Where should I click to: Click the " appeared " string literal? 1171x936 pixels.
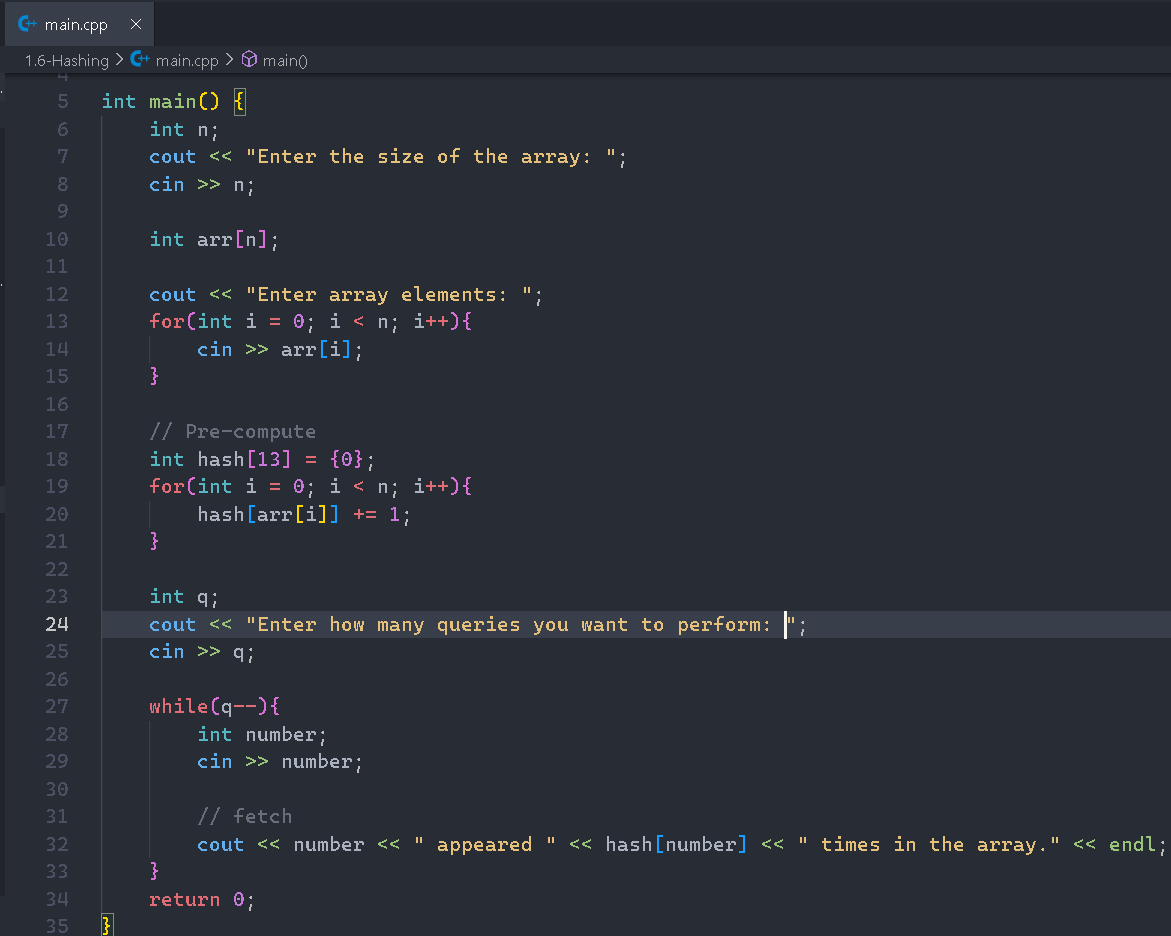485,844
